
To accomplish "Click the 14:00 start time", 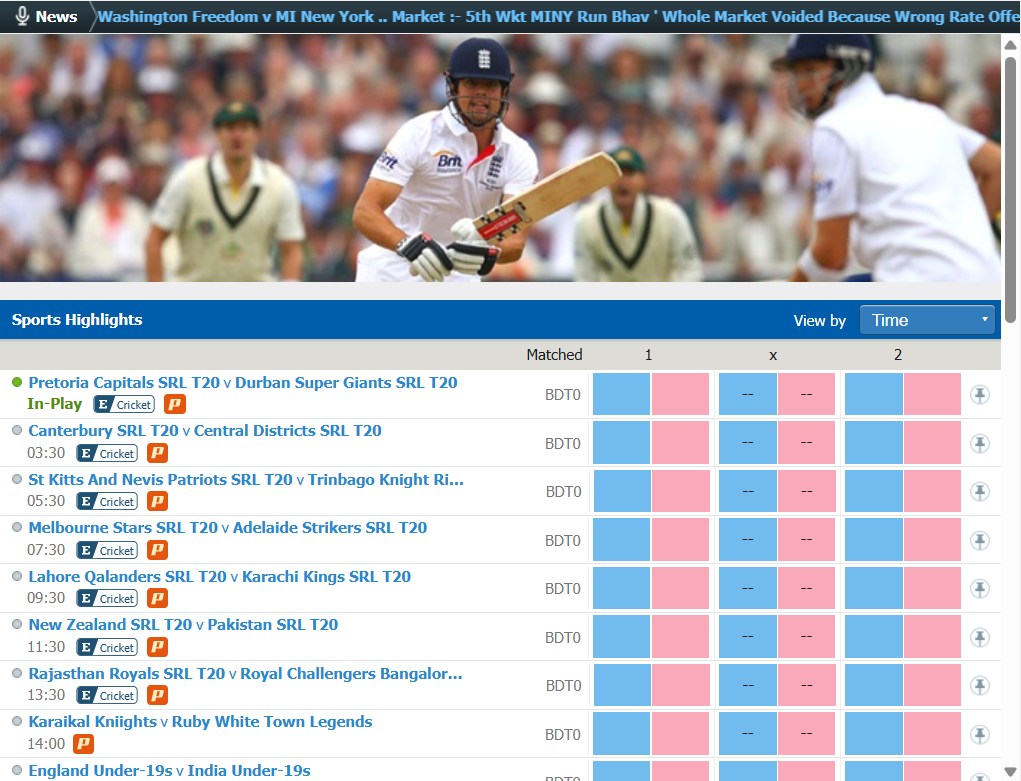I will (46, 744).
